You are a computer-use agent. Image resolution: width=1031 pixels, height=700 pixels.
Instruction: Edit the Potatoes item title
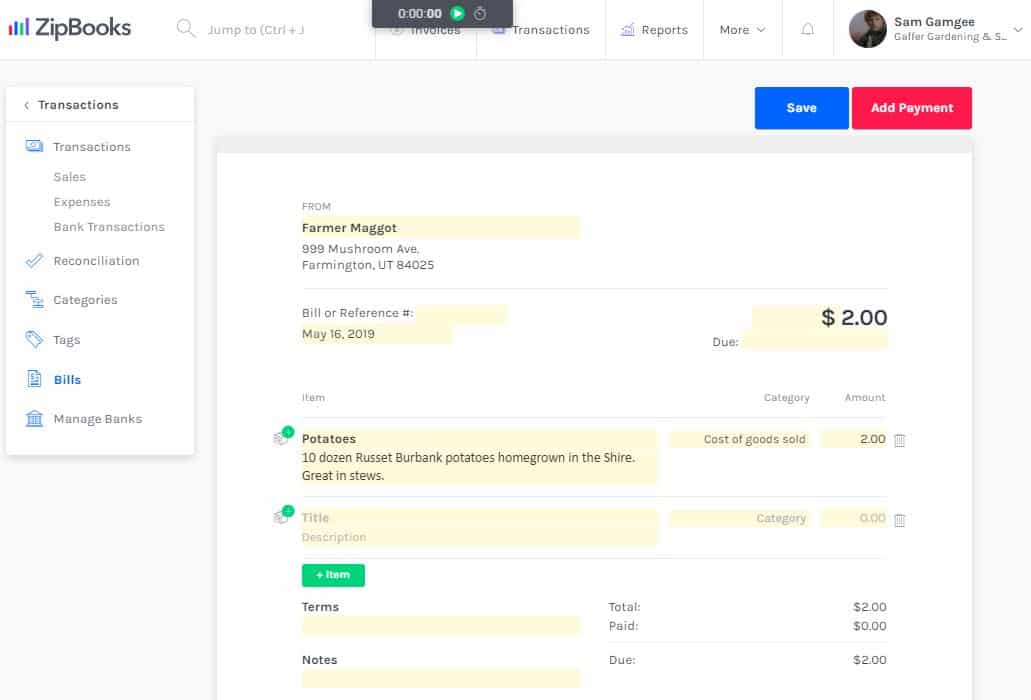pyautogui.click(x=479, y=438)
